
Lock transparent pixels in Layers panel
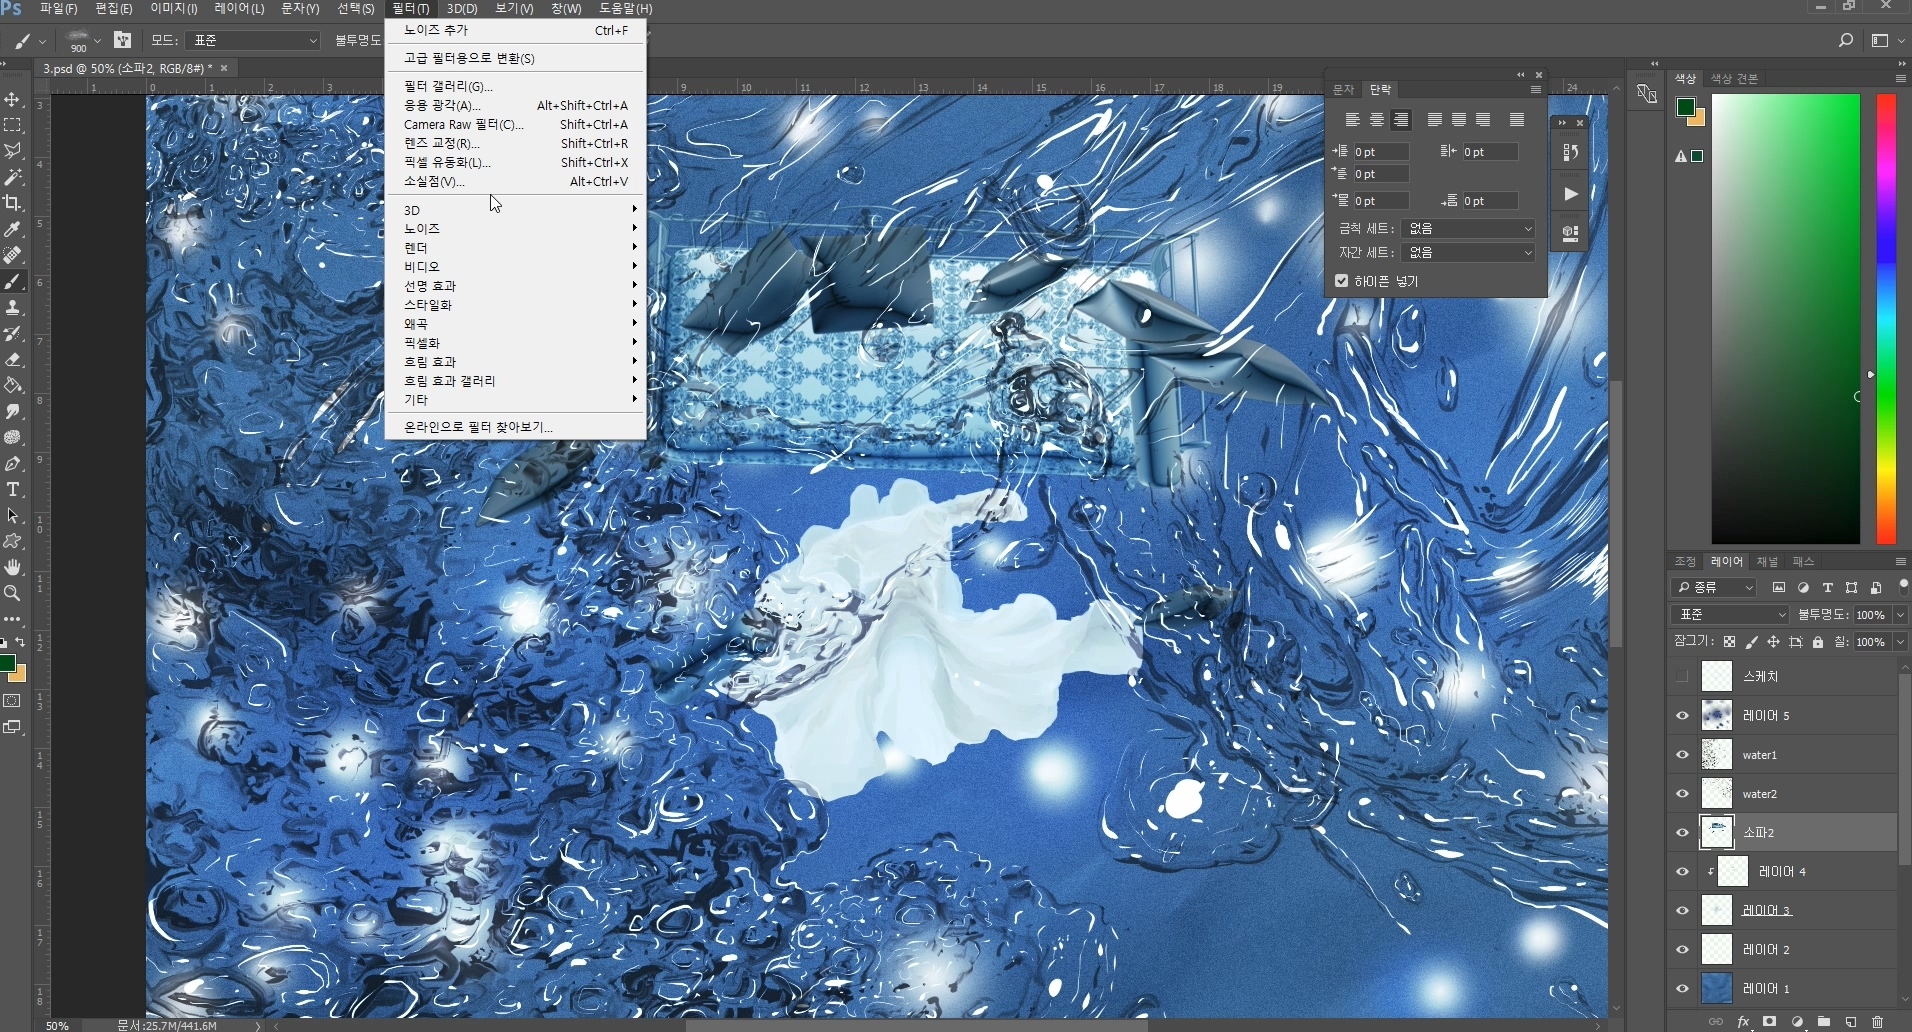[1729, 642]
